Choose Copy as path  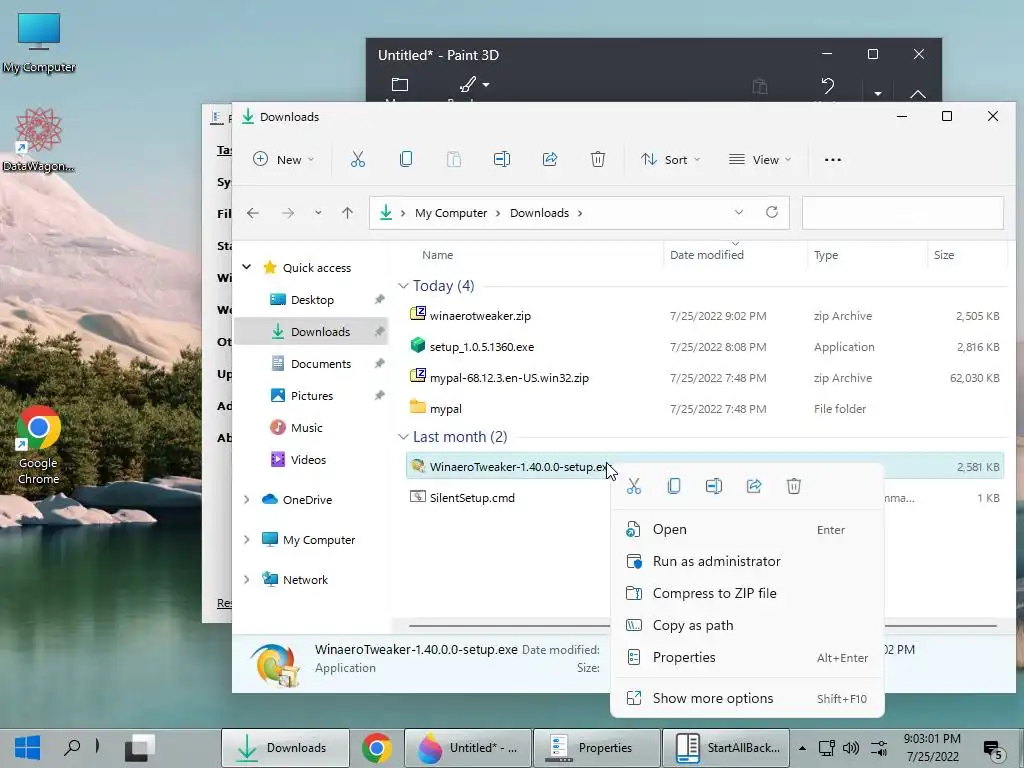coord(747,626)
